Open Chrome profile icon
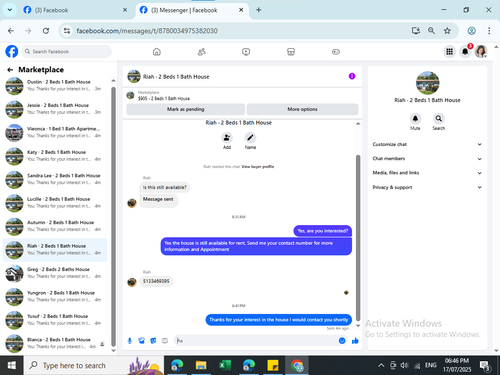The height and width of the screenshot is (375, 500). 471,31
